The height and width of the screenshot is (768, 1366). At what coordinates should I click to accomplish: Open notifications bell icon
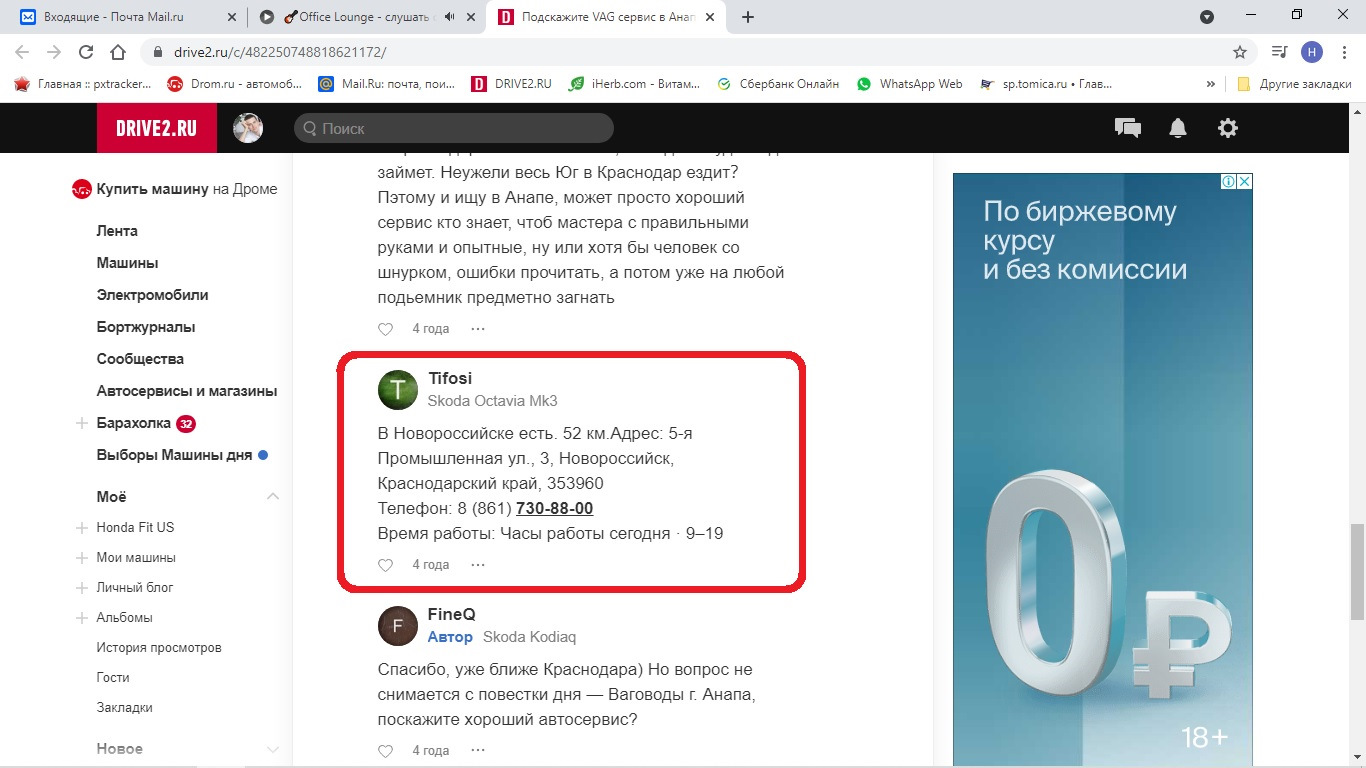coord(1178,128)
